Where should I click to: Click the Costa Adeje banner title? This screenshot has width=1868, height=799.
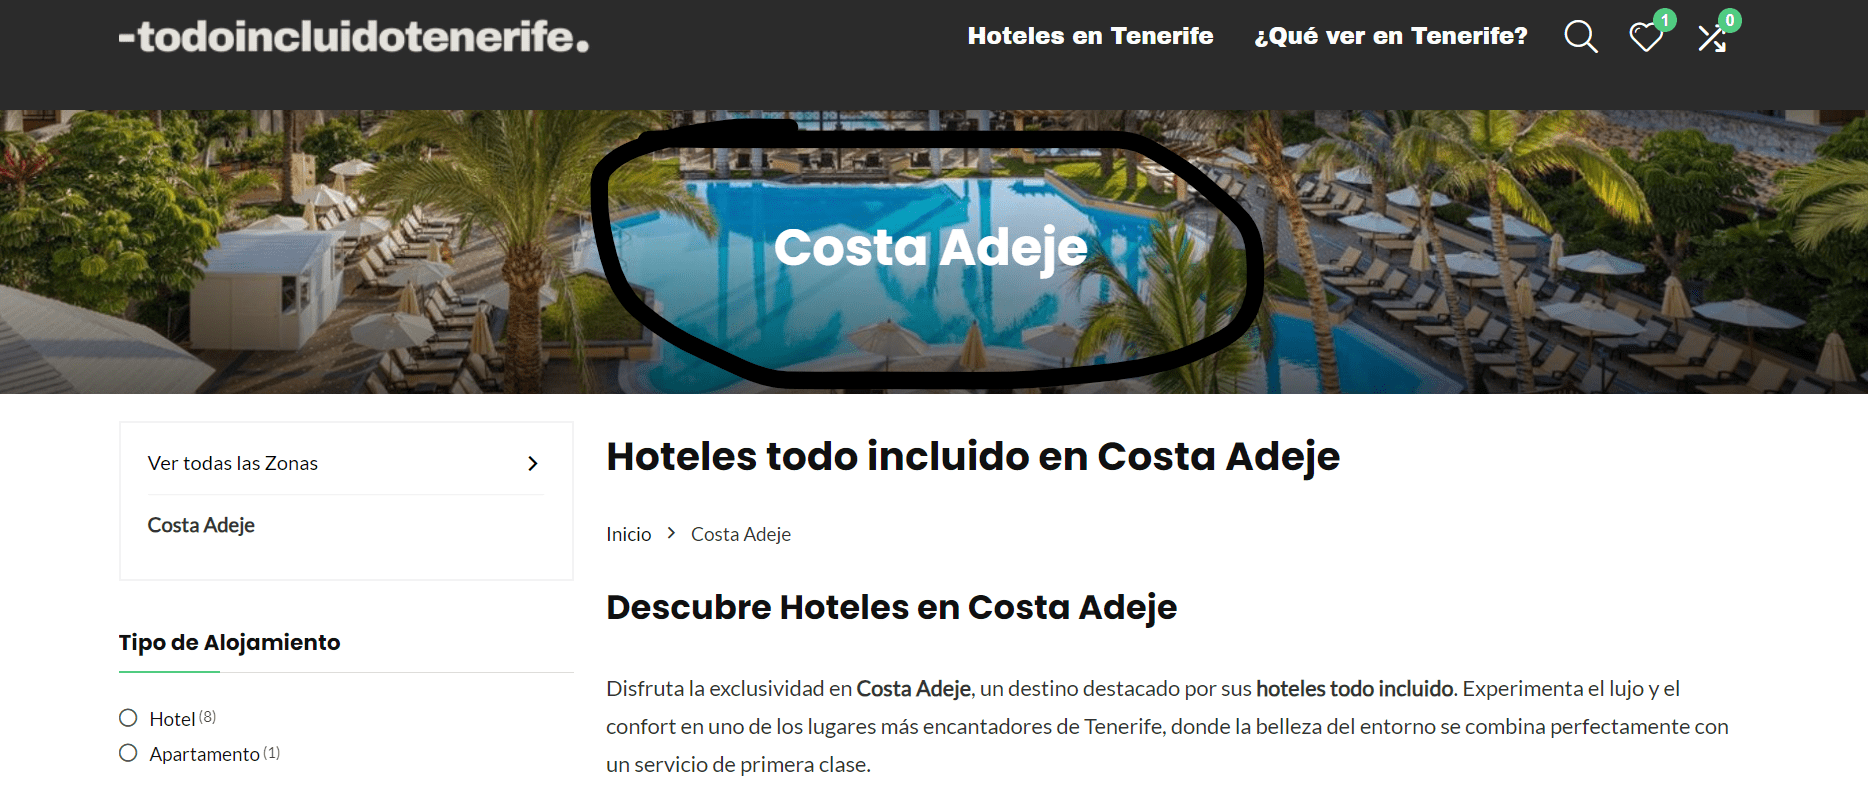[931, 247]
